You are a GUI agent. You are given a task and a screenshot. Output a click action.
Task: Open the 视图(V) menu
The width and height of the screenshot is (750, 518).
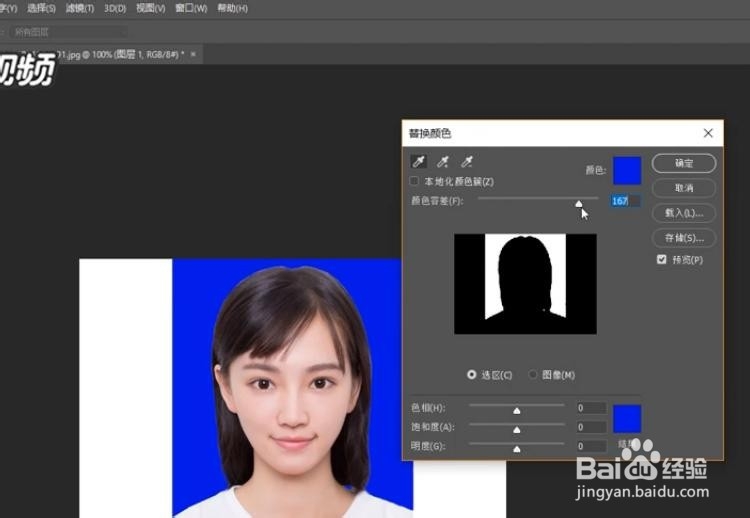click(151, 8)
